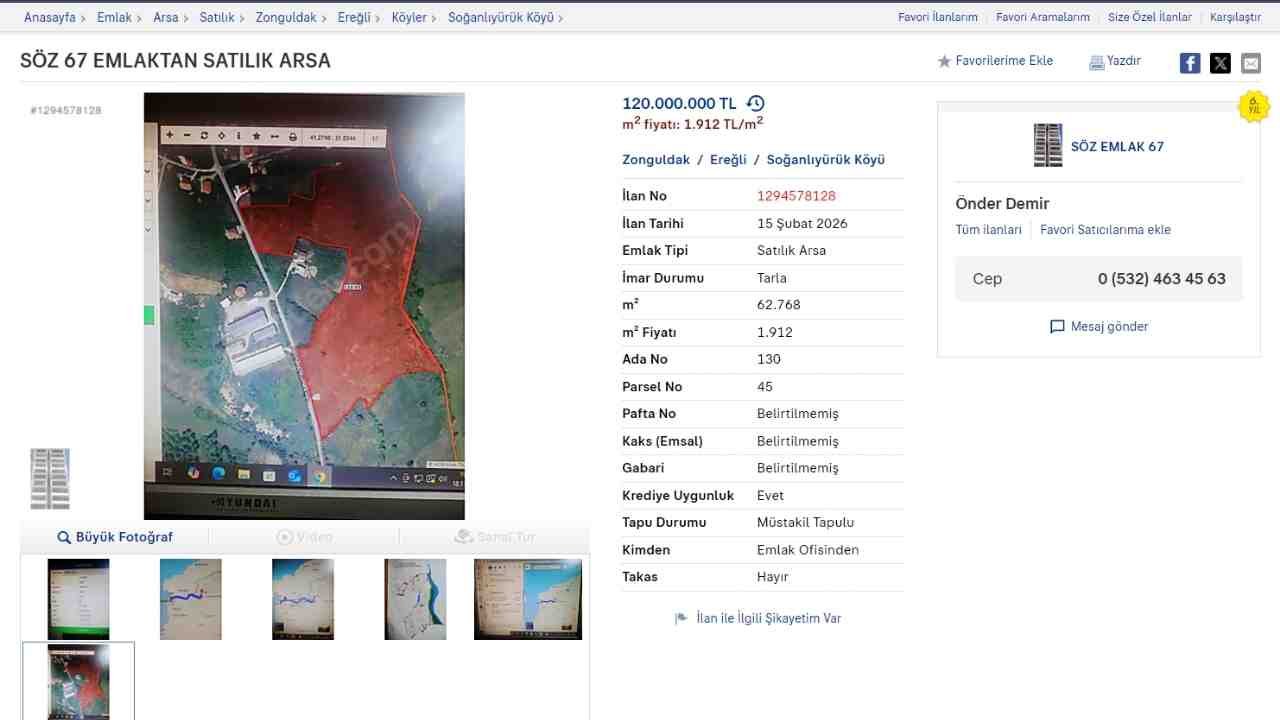Open price history clock icon

coord(756,103)
